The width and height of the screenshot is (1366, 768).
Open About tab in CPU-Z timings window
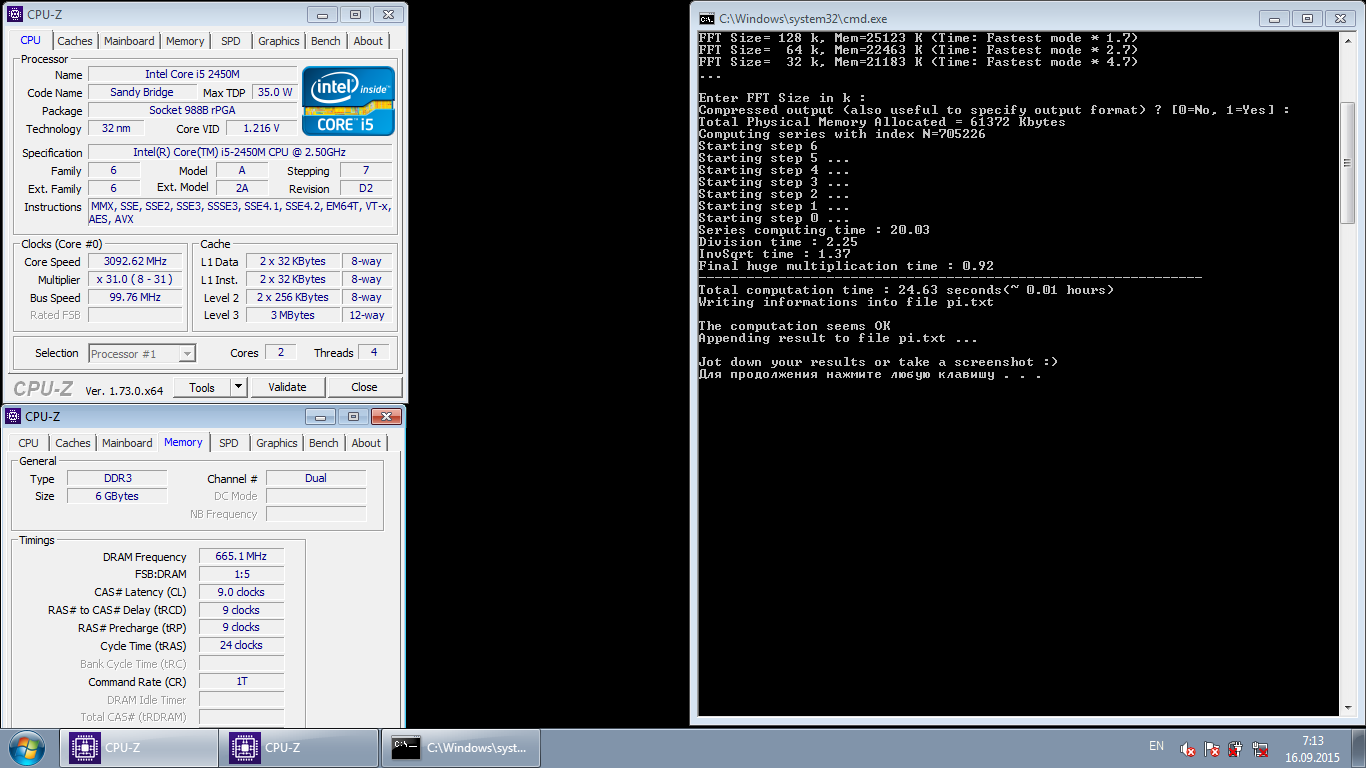tap(366, 443)
